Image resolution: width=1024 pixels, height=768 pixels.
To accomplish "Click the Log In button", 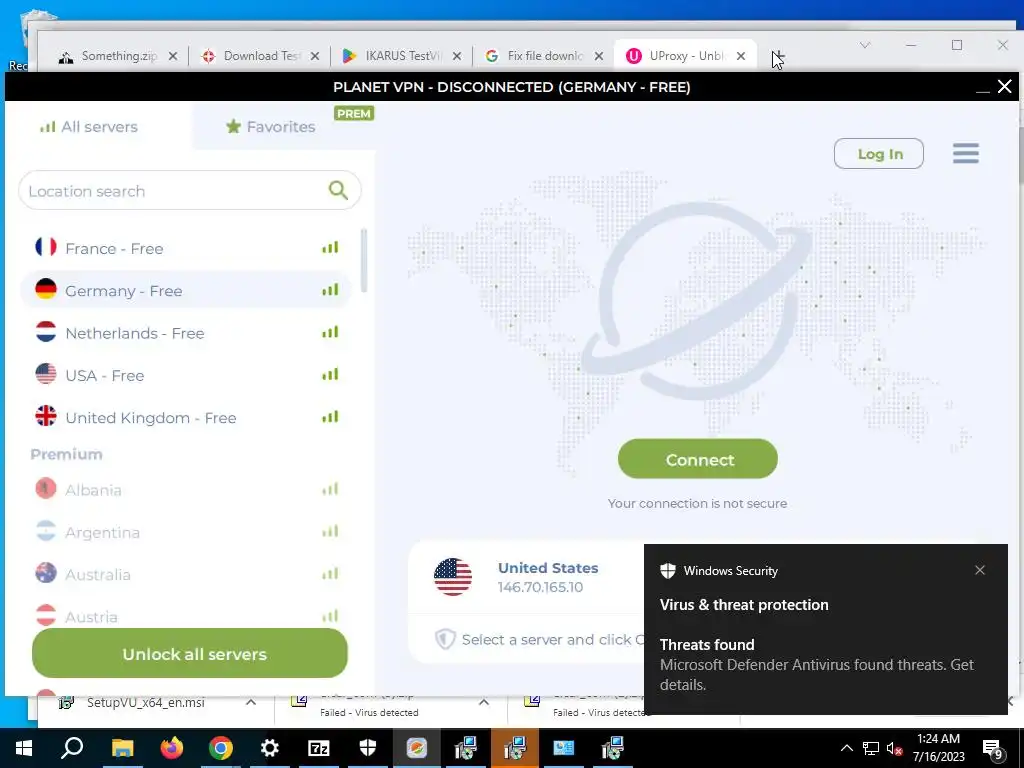I will coord(879,153).
